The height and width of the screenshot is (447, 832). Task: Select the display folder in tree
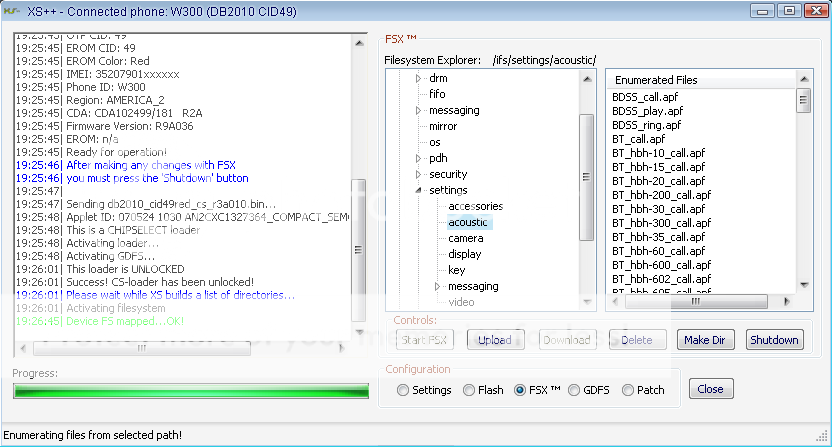(465, 254)
